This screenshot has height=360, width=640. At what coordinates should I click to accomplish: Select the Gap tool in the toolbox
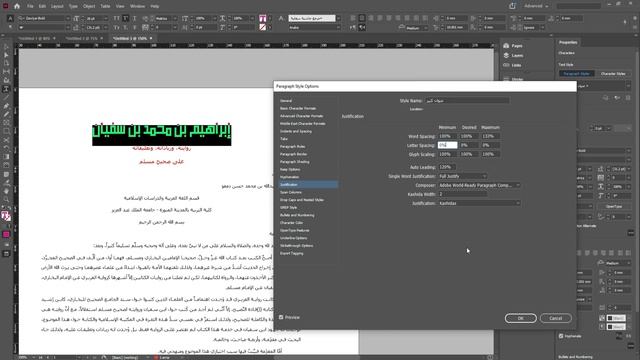(6, 72)
